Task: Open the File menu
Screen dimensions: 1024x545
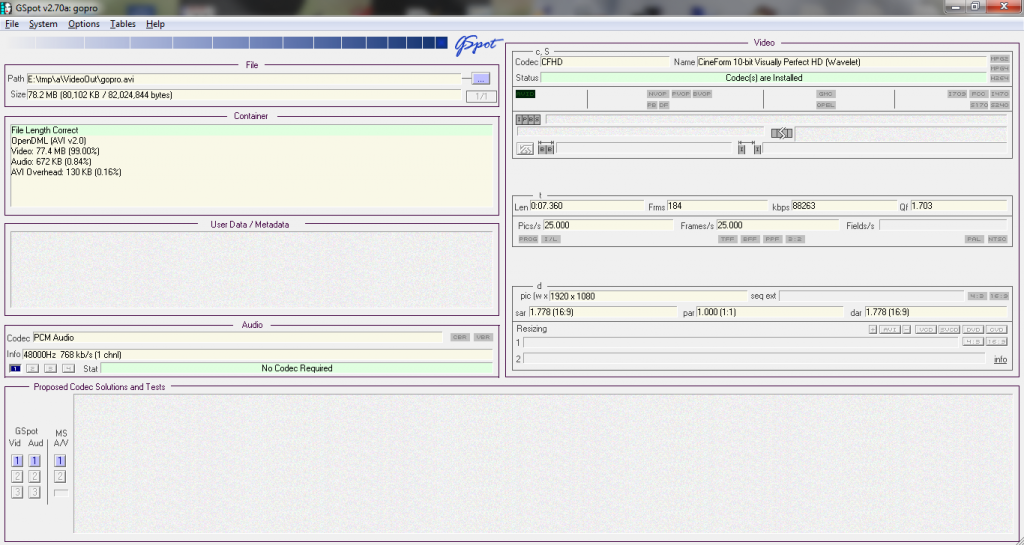Action: (12, 24)
